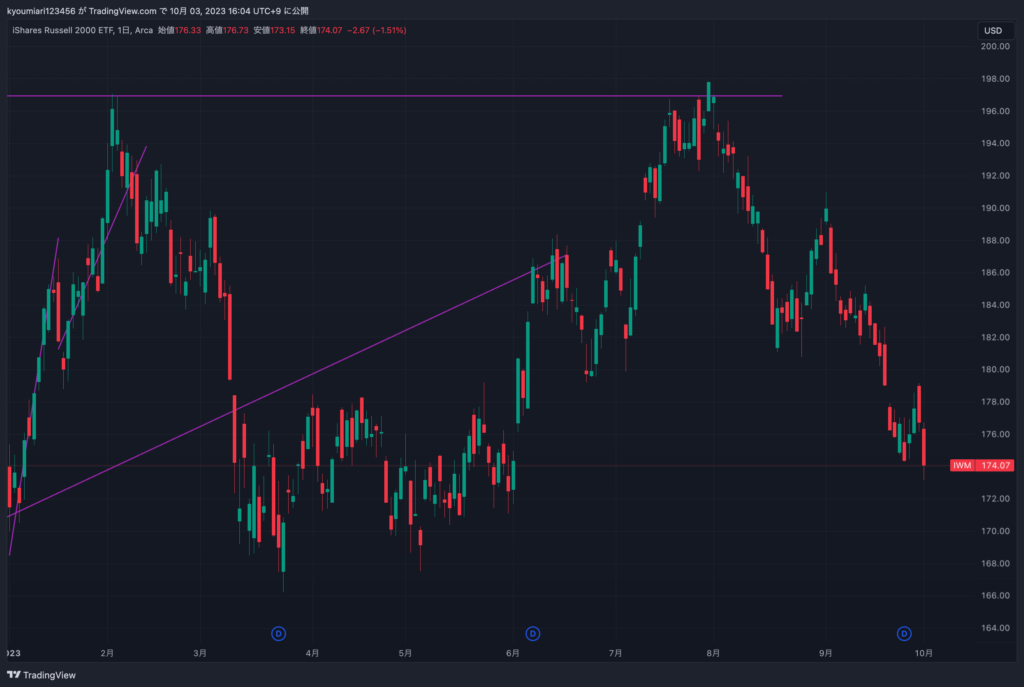This screenshot has width=1024, height=687.
Task: Click the 7月 label on the time axis
Action: coord(615,653)
